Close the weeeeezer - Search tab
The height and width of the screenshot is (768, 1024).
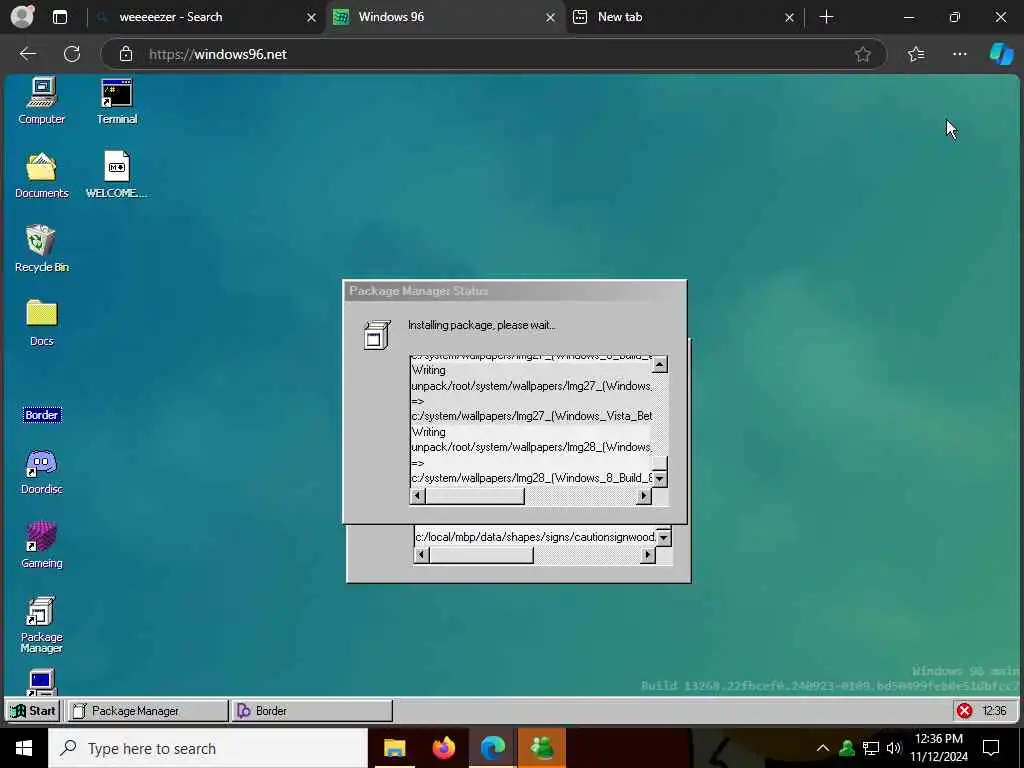(312, 18)
